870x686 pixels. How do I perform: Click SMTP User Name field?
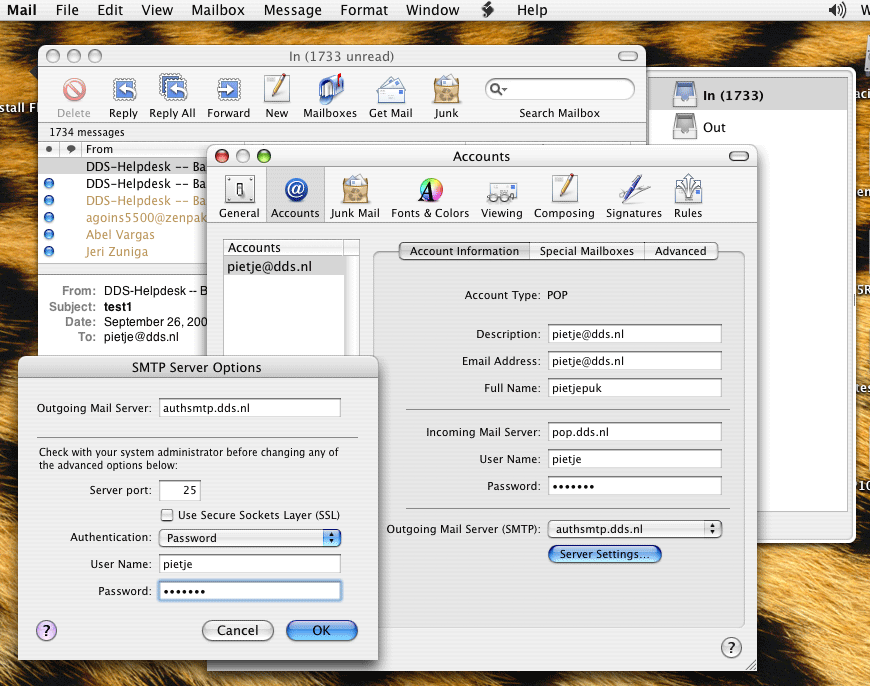click(x=250, y=564)
